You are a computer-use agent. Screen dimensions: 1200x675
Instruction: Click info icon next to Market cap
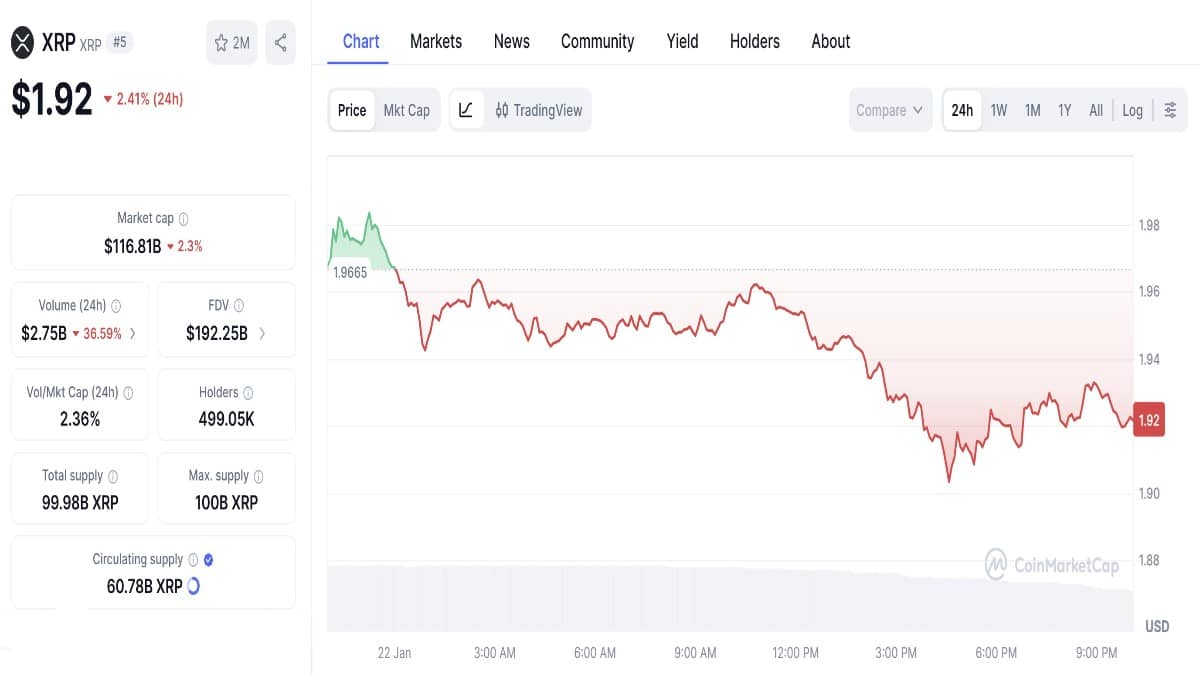[183, 219]
